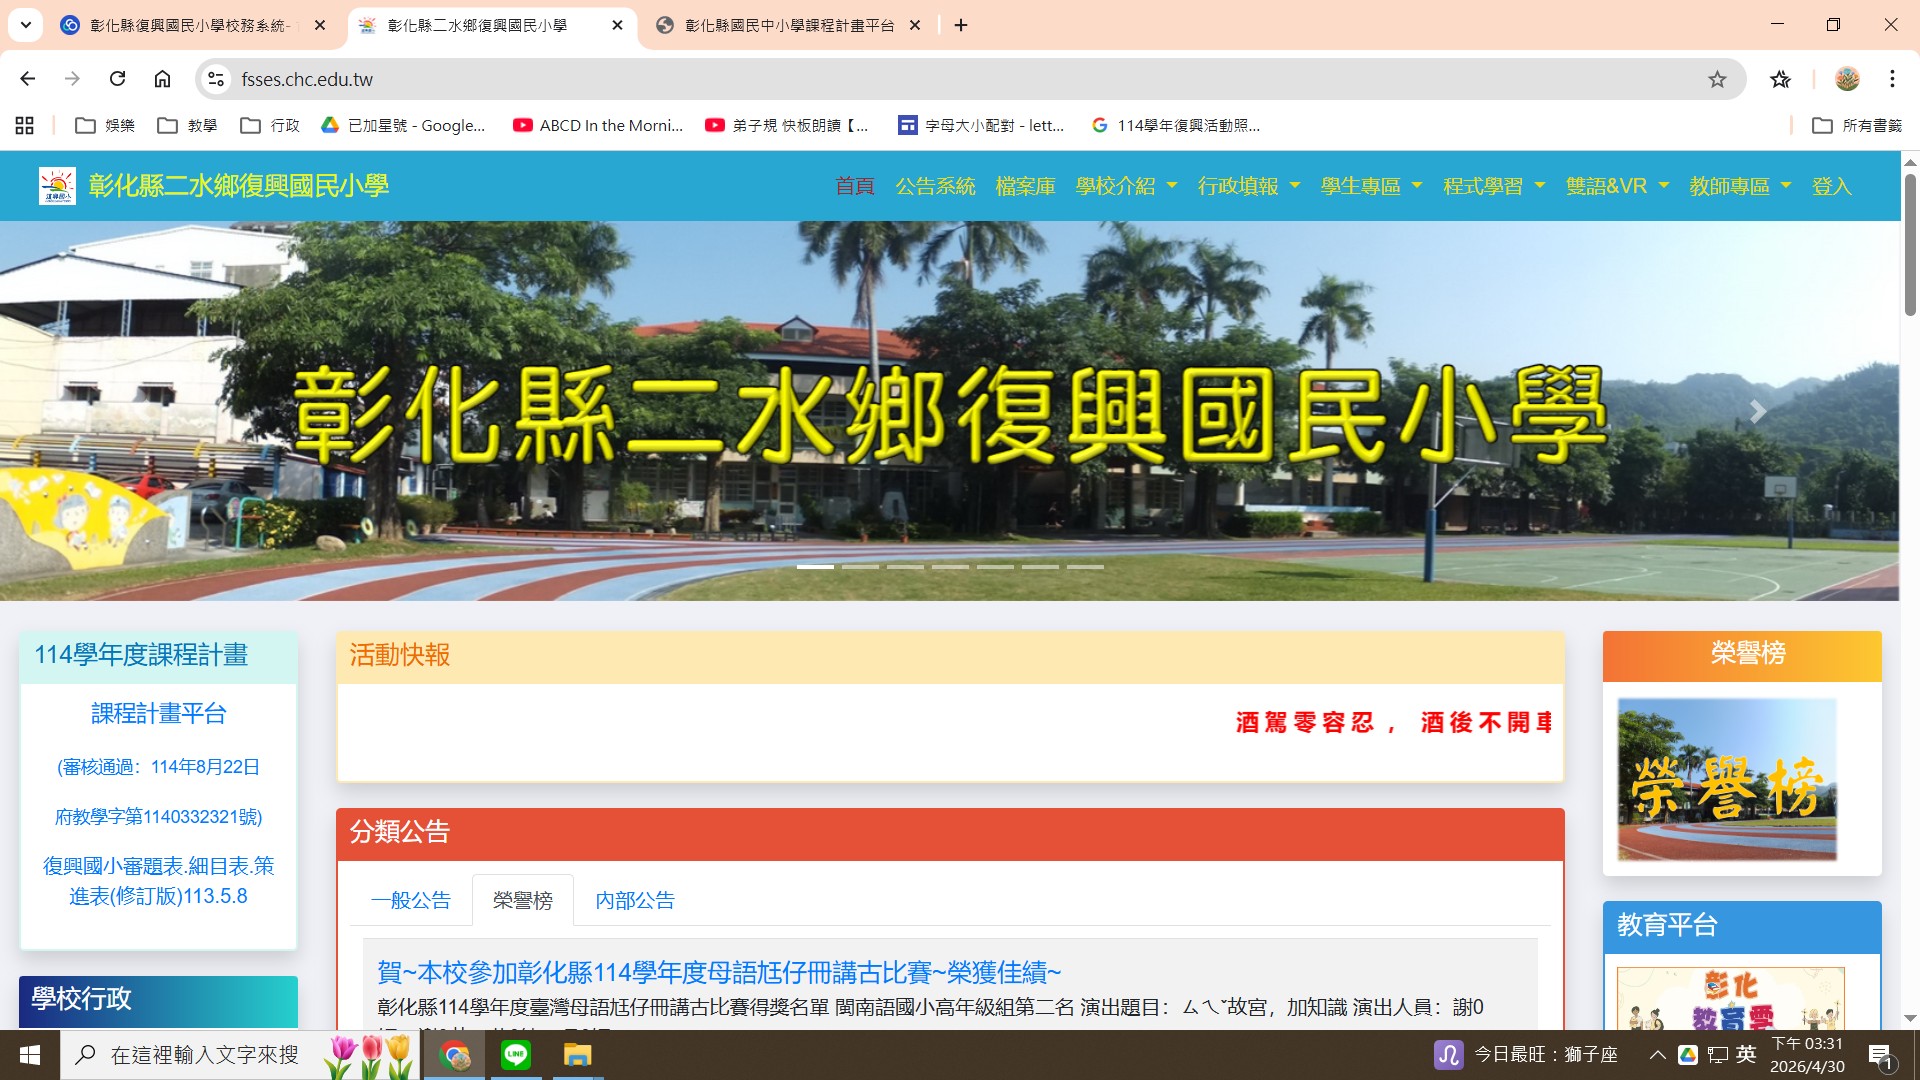Click the browser back arrow
1920x1080 pixels.
[27, 79]
